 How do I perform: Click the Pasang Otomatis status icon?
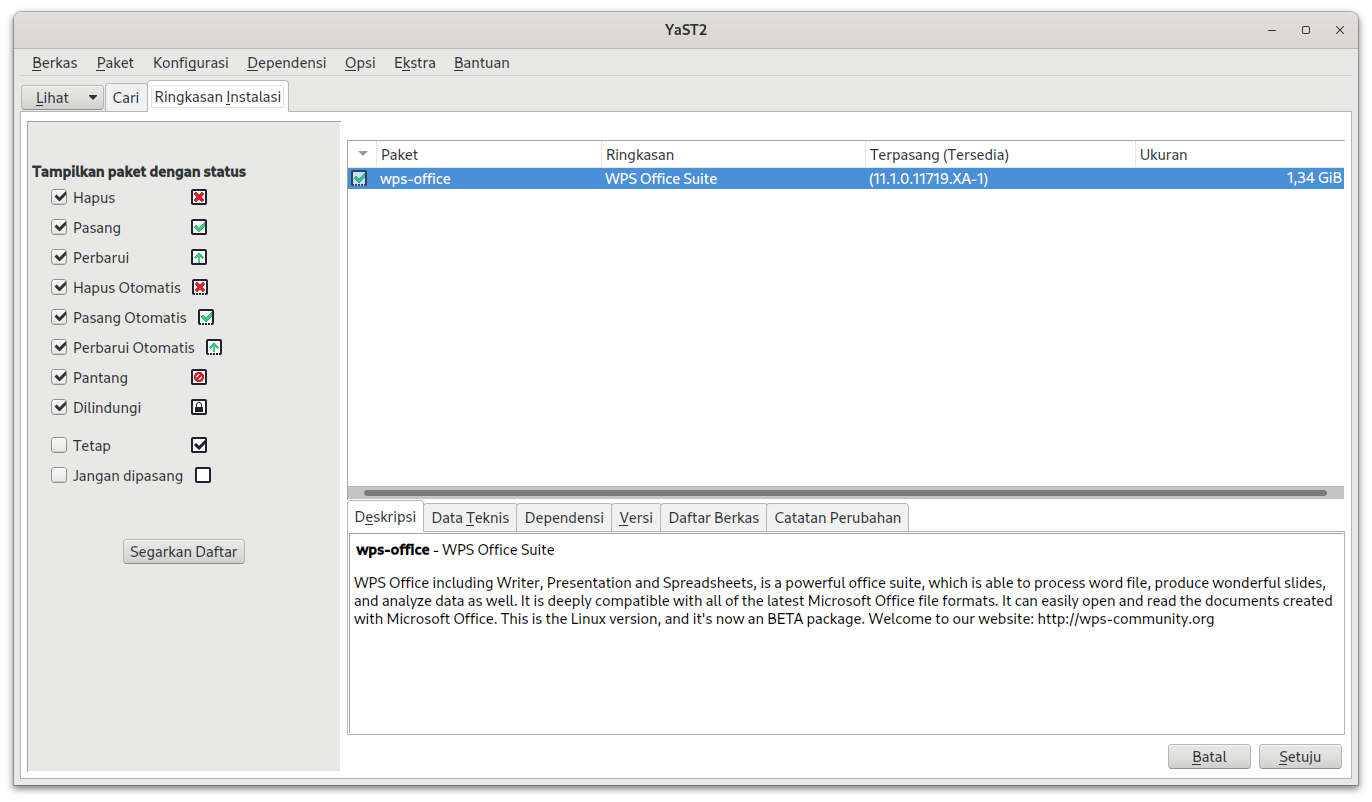(x=206, y=318)
